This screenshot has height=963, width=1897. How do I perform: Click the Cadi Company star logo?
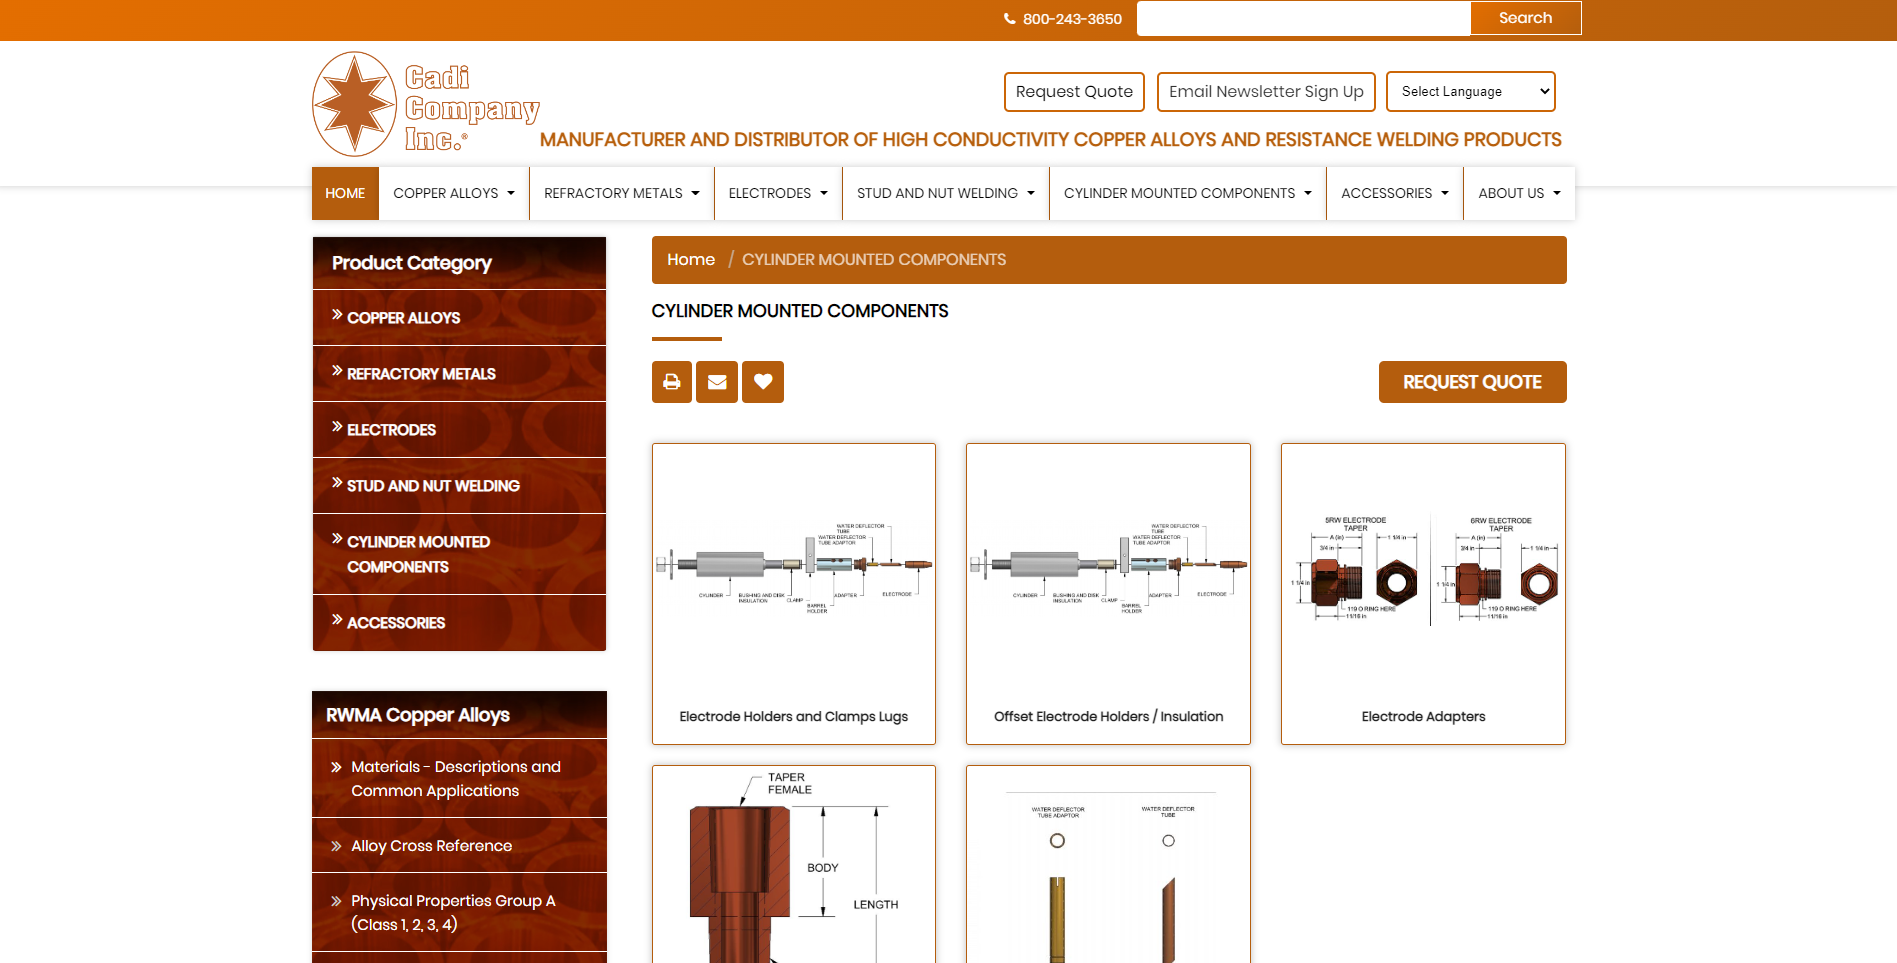point(355,104)
